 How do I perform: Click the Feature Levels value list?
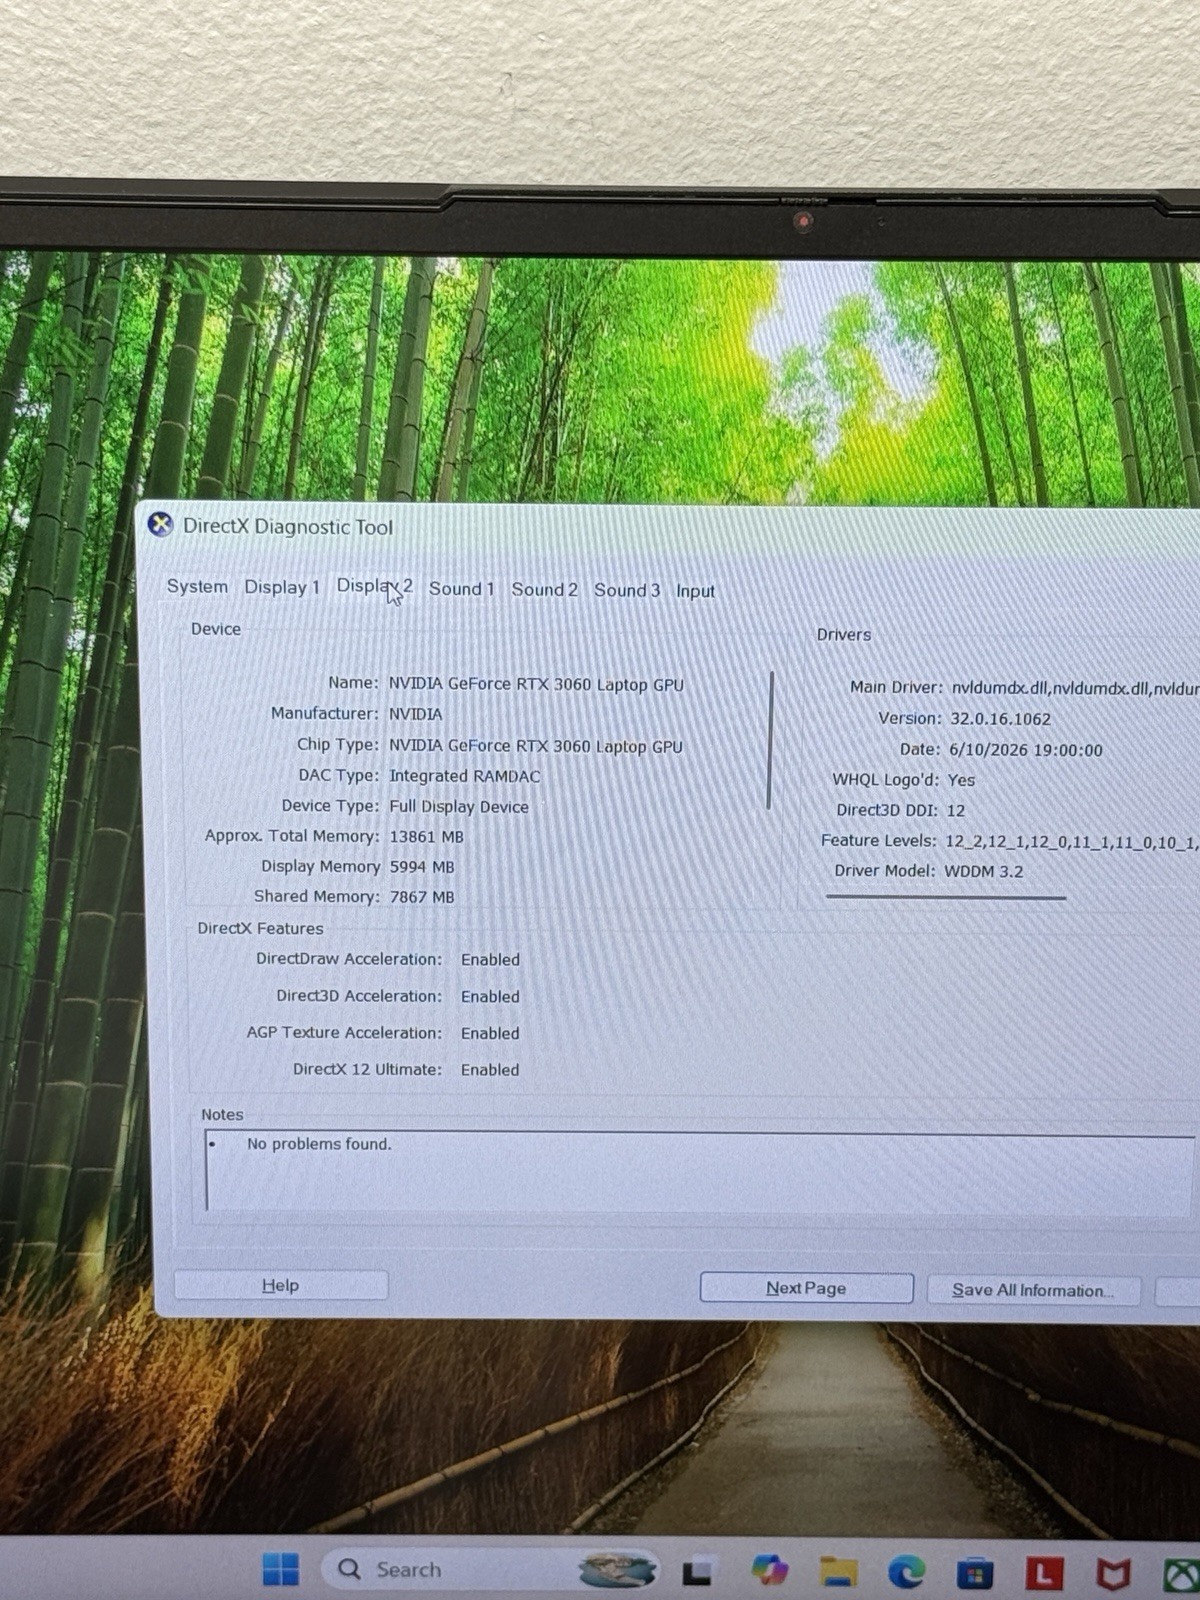[x=1072, y=842]
